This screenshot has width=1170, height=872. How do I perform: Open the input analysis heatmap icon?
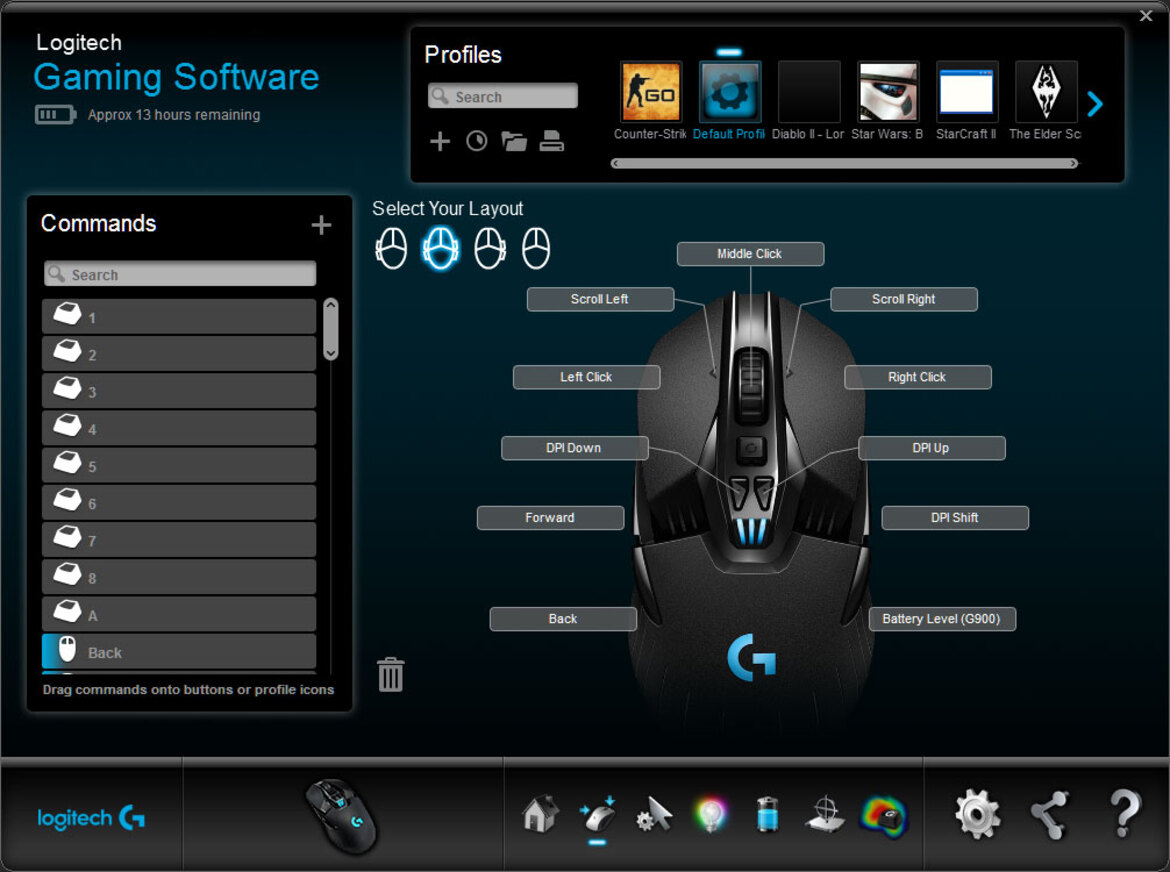(x=883, y=815)
